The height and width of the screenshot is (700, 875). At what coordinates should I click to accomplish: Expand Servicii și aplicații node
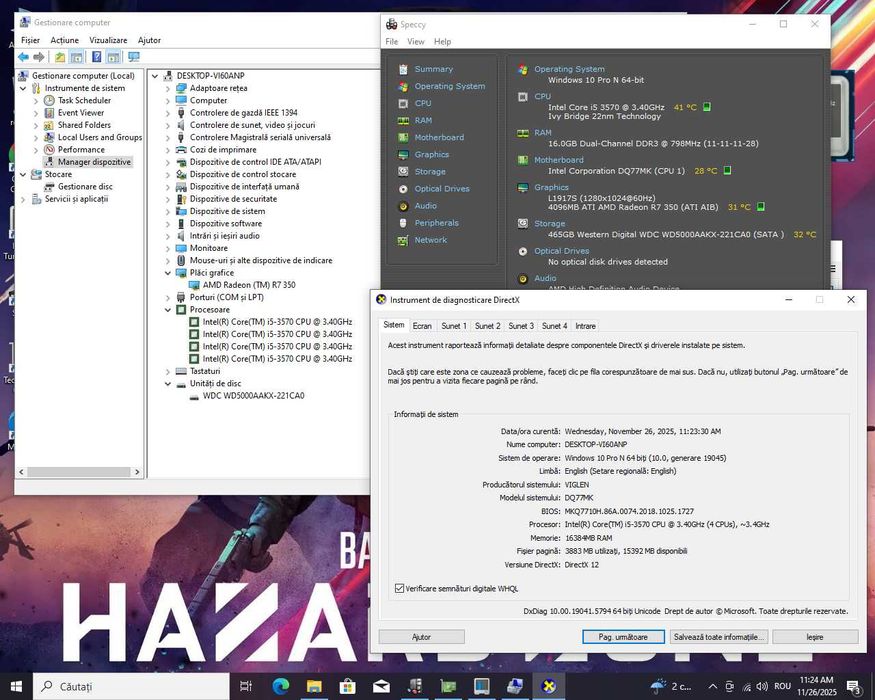[x=23, y=199]
